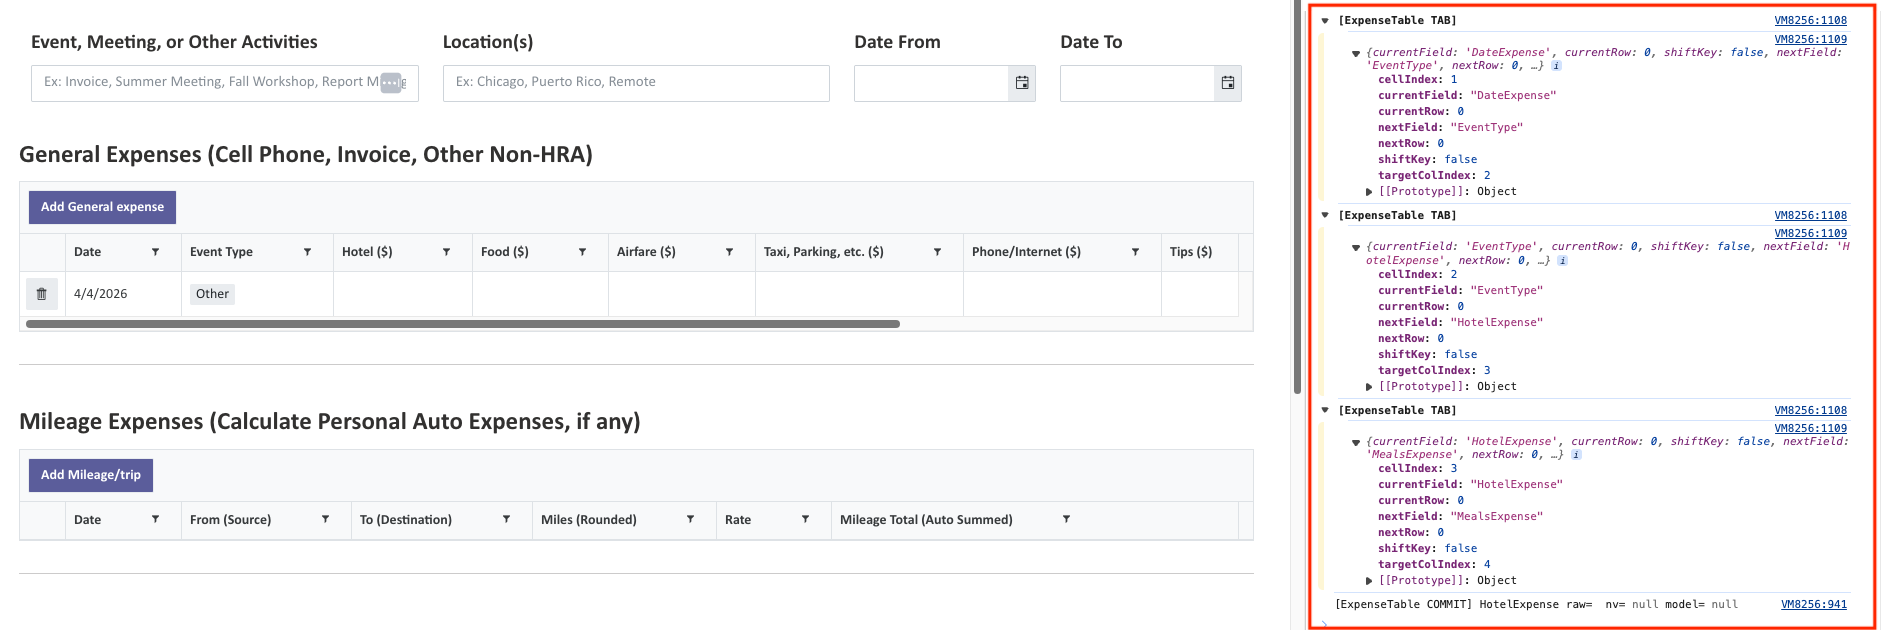Open filter for Phone/Internet ($) column
This screenshot has height=630, width=1881.
pos(1135,252)
